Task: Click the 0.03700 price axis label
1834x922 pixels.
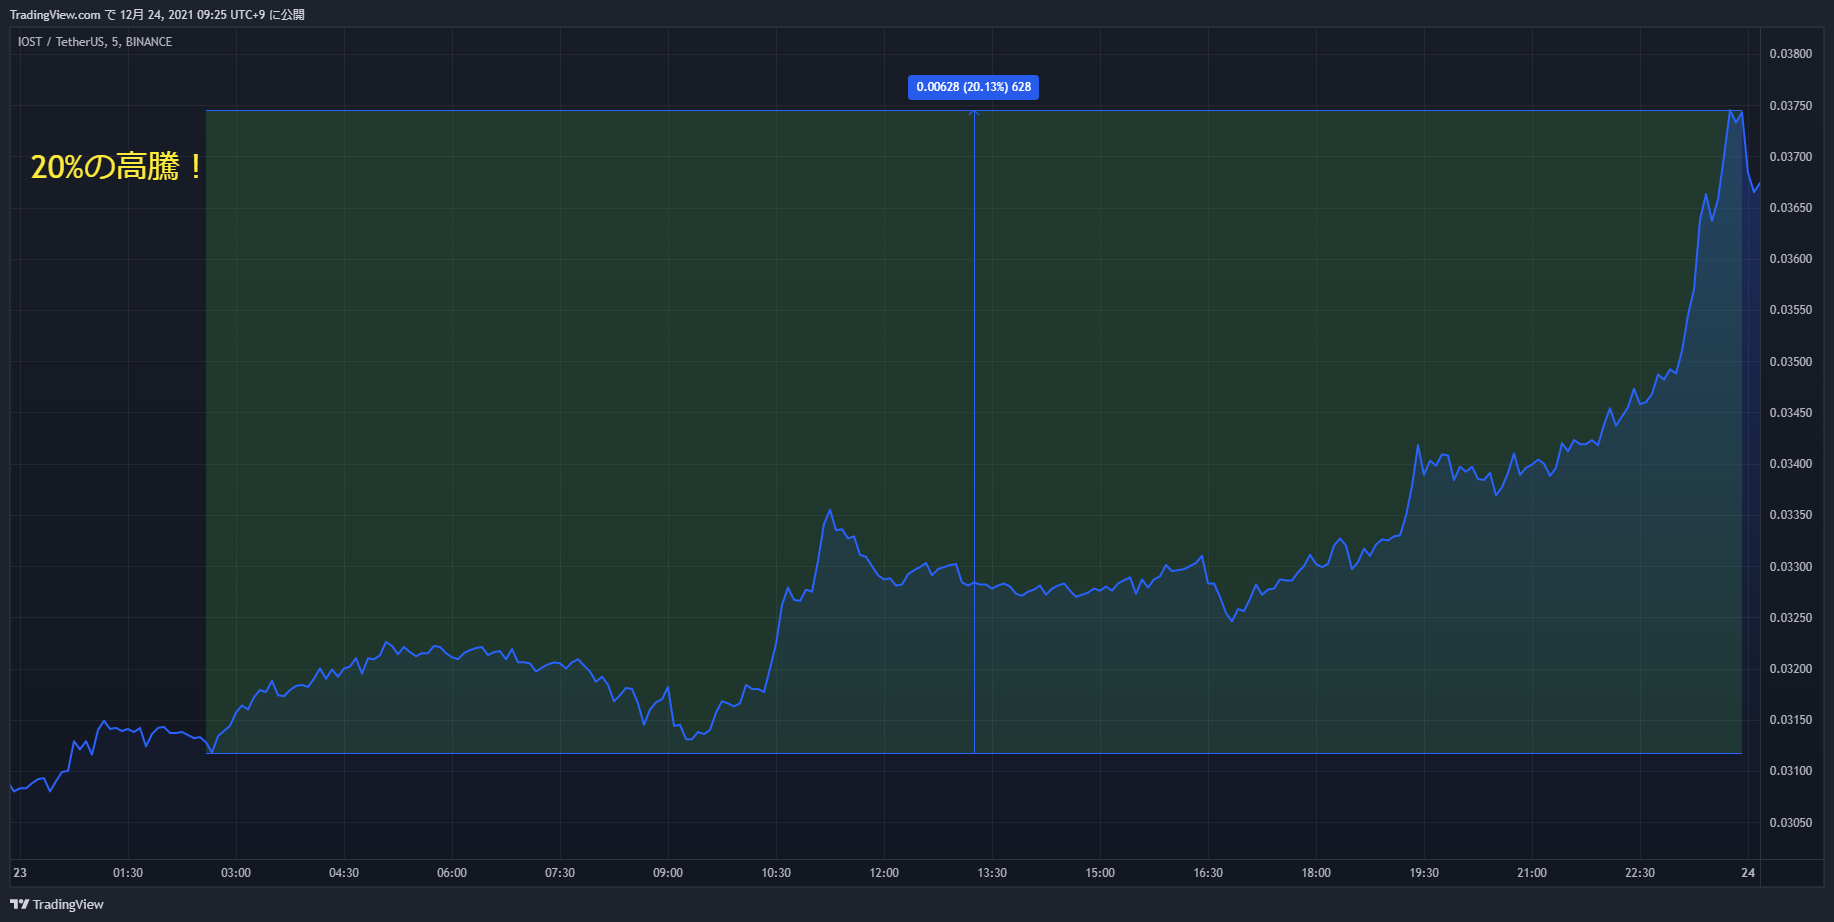Action: [1790, 157]
